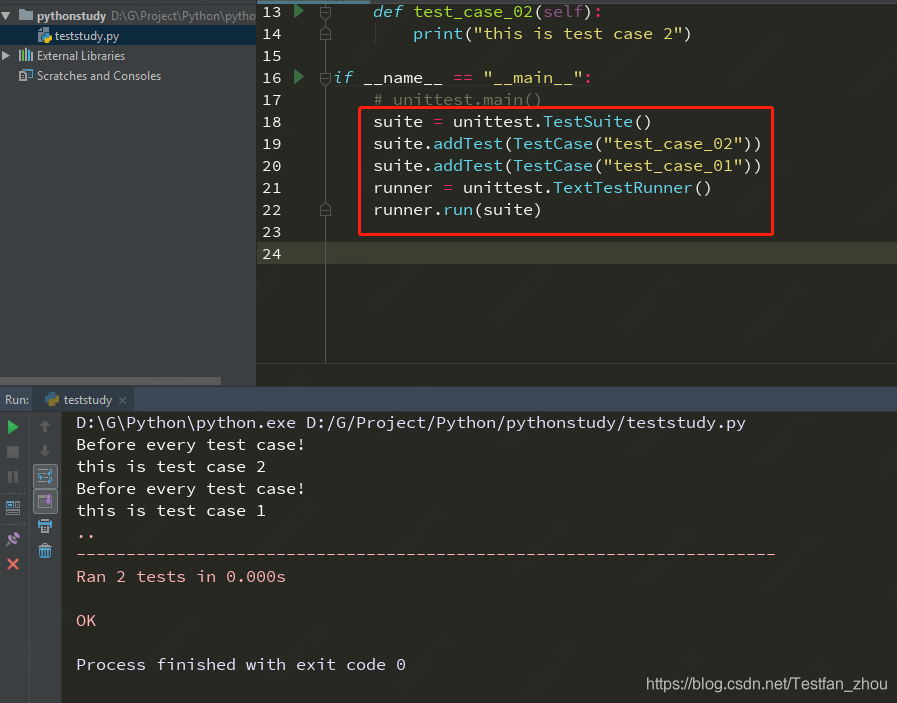897x703 pixels.
Task: Click the Python icon on the teststudy run tab
Action: pyautogui.click(x=51, y=399)
